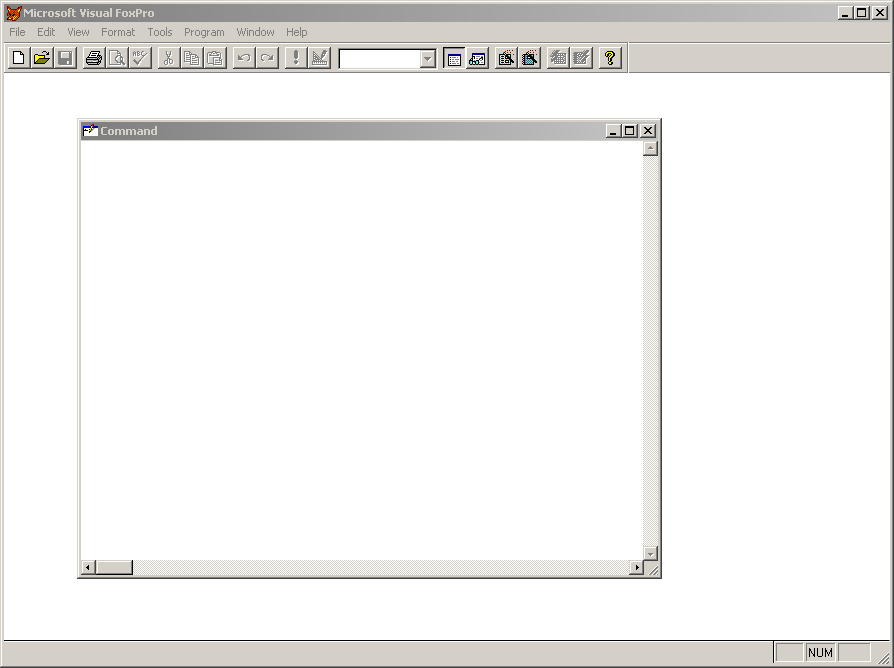Click the Paste clipboard icon
The height and width of the screenshot is (668, 894).
(216, 58)
